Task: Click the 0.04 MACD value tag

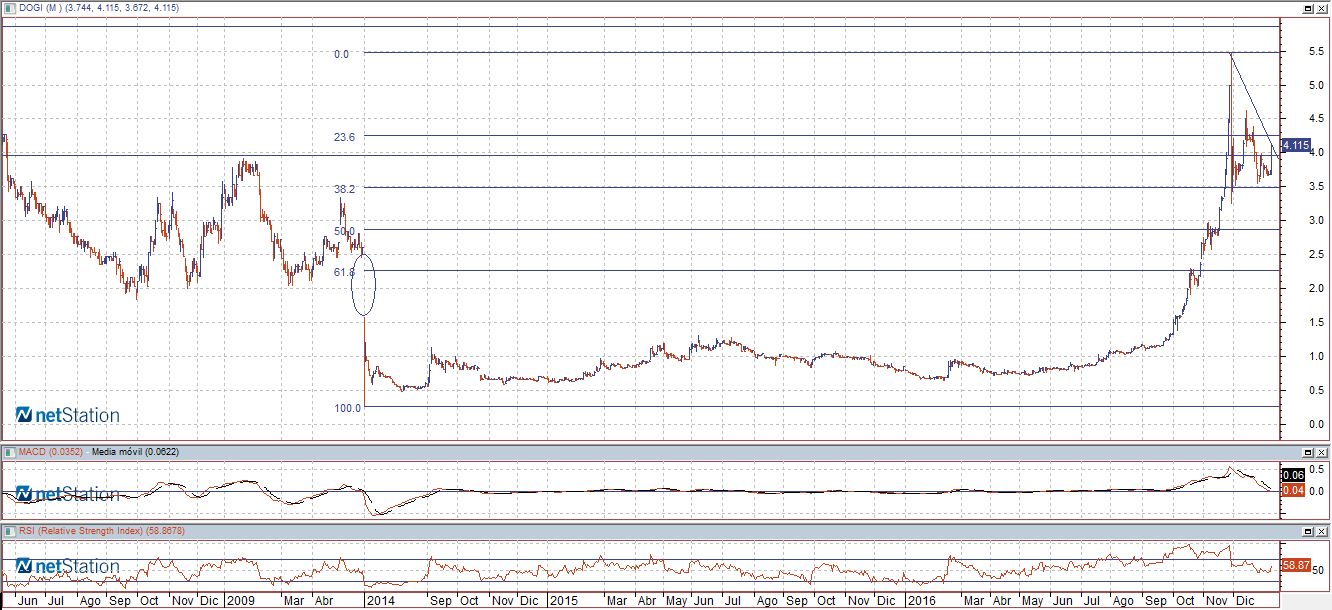Action: [x=1292, y=490]
